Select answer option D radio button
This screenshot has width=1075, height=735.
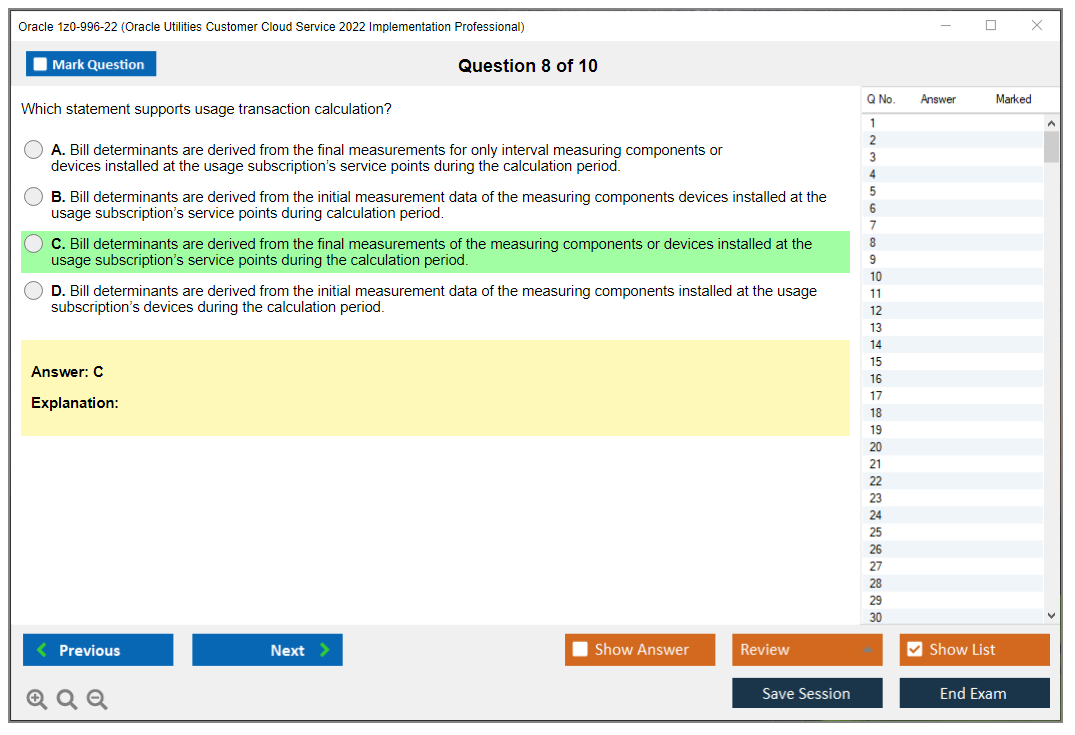tap(33, 290)
